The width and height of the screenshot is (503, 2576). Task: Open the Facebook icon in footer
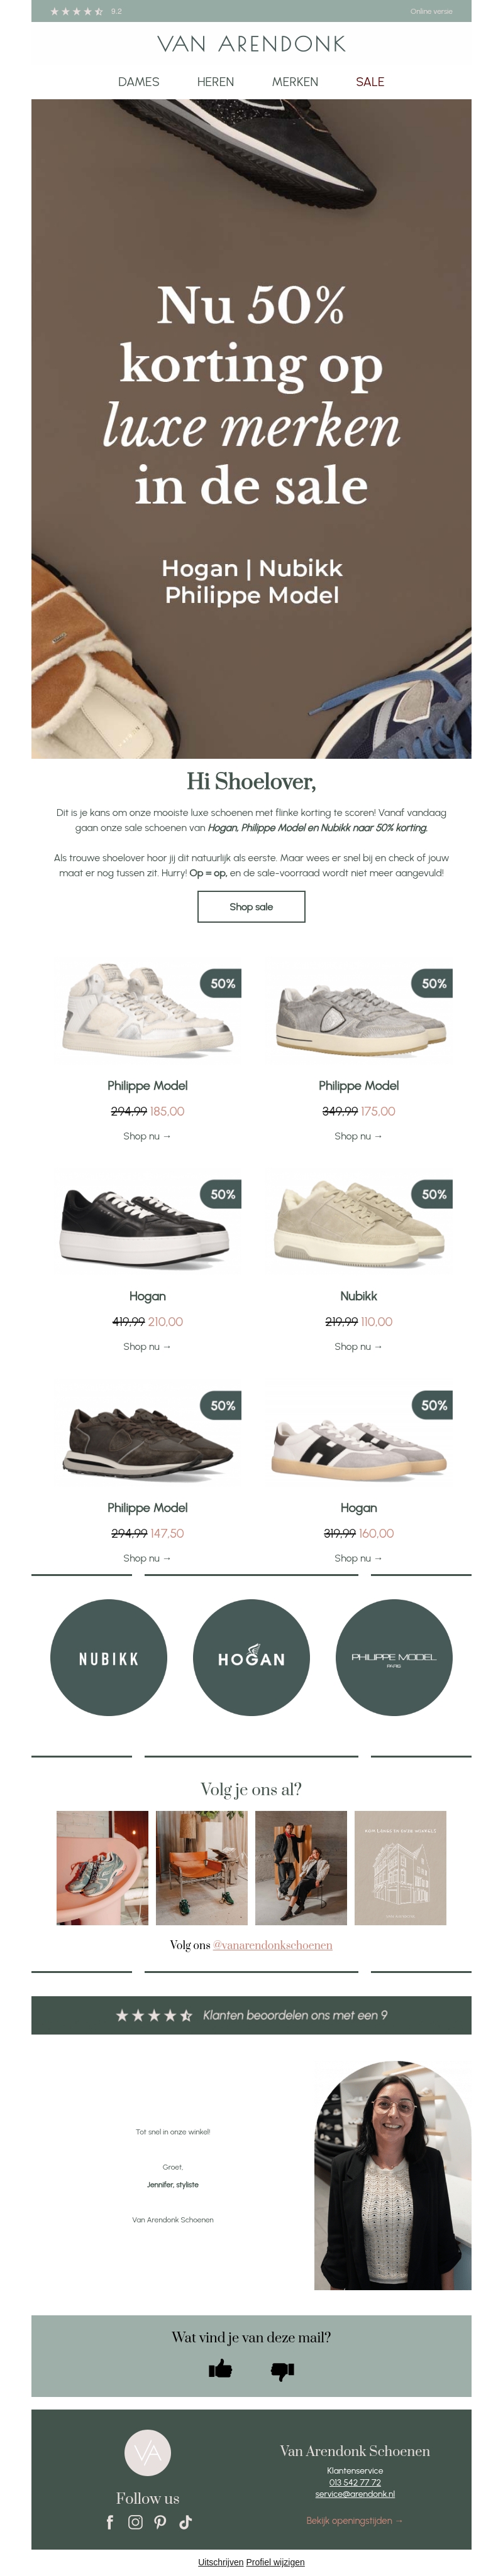(x=110, y=2522)
